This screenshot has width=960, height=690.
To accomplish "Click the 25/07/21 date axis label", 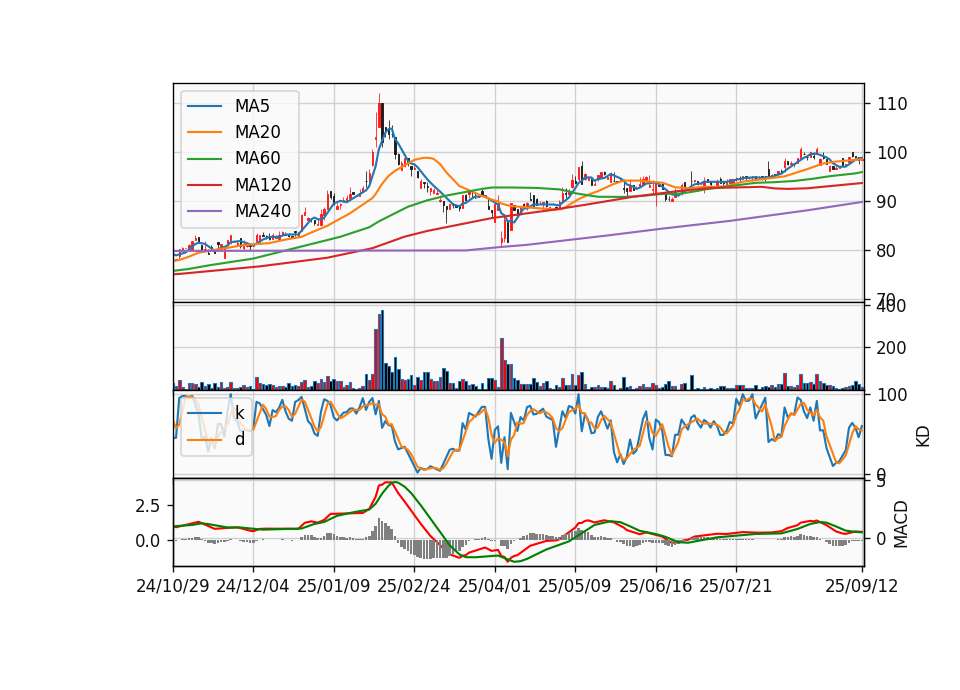I will [736, 586].
